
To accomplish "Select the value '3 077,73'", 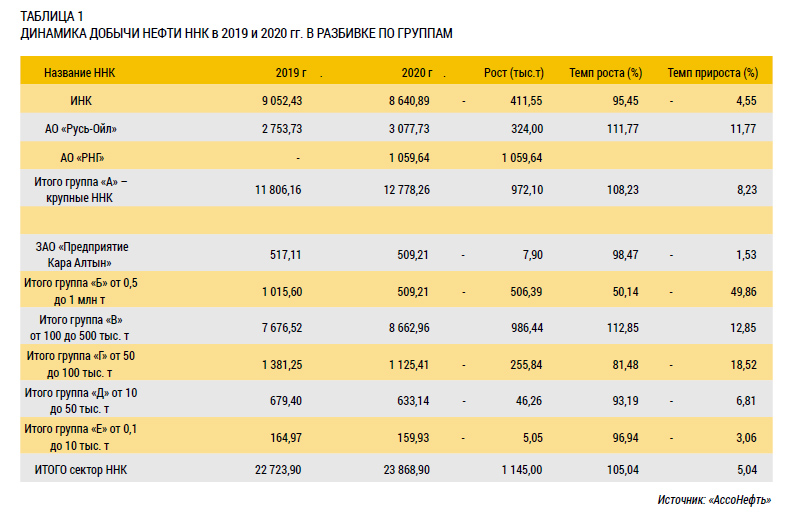I will [409, 129].
